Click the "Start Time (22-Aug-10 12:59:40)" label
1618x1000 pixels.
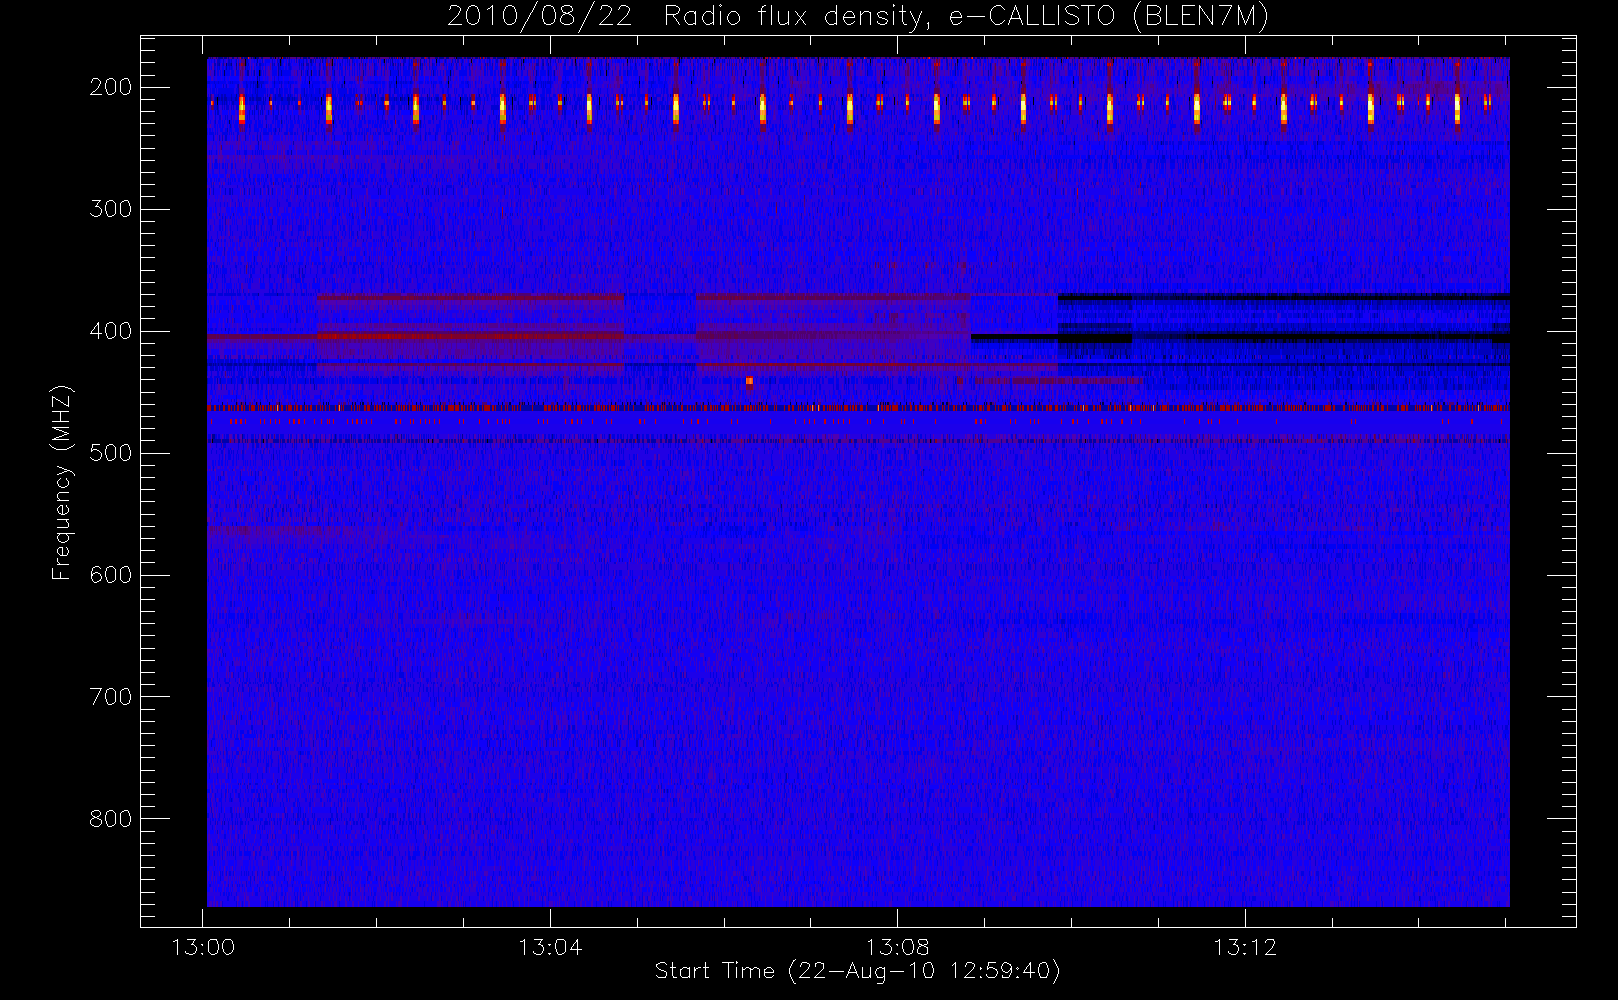pos(857,971)
